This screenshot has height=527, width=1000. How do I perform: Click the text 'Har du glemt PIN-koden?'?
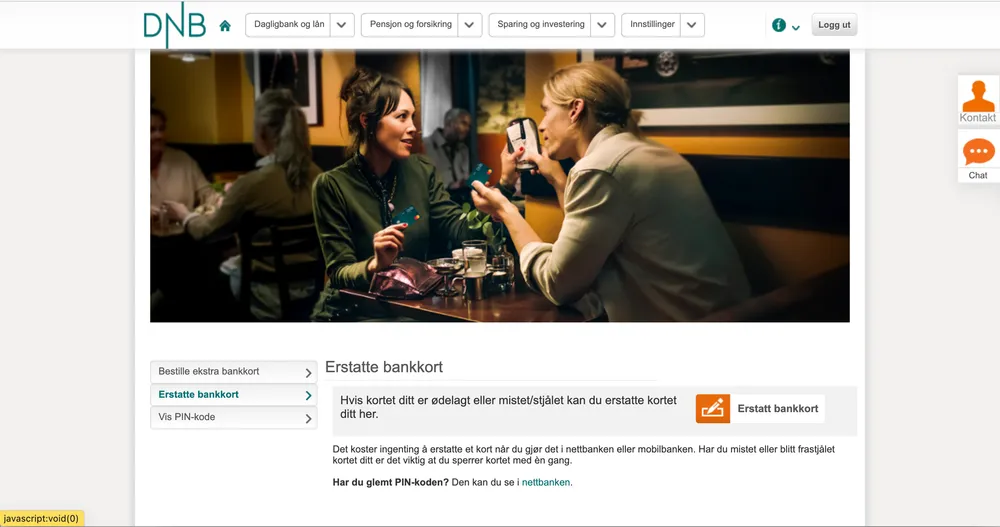pos(390,482)
